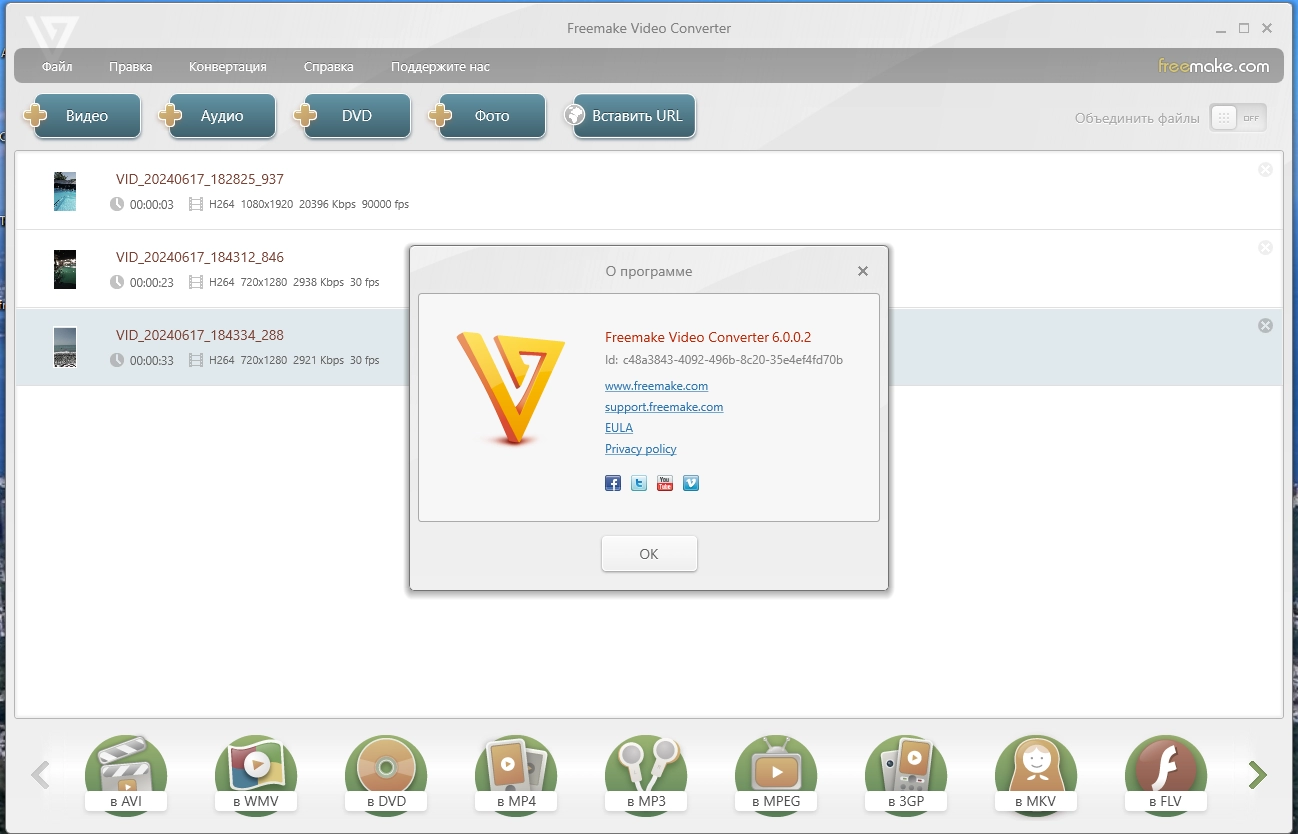The height and width of the screenshot is (834, 1298).
Task: Convert to MPEG format
Action: [x=776, y=774]
